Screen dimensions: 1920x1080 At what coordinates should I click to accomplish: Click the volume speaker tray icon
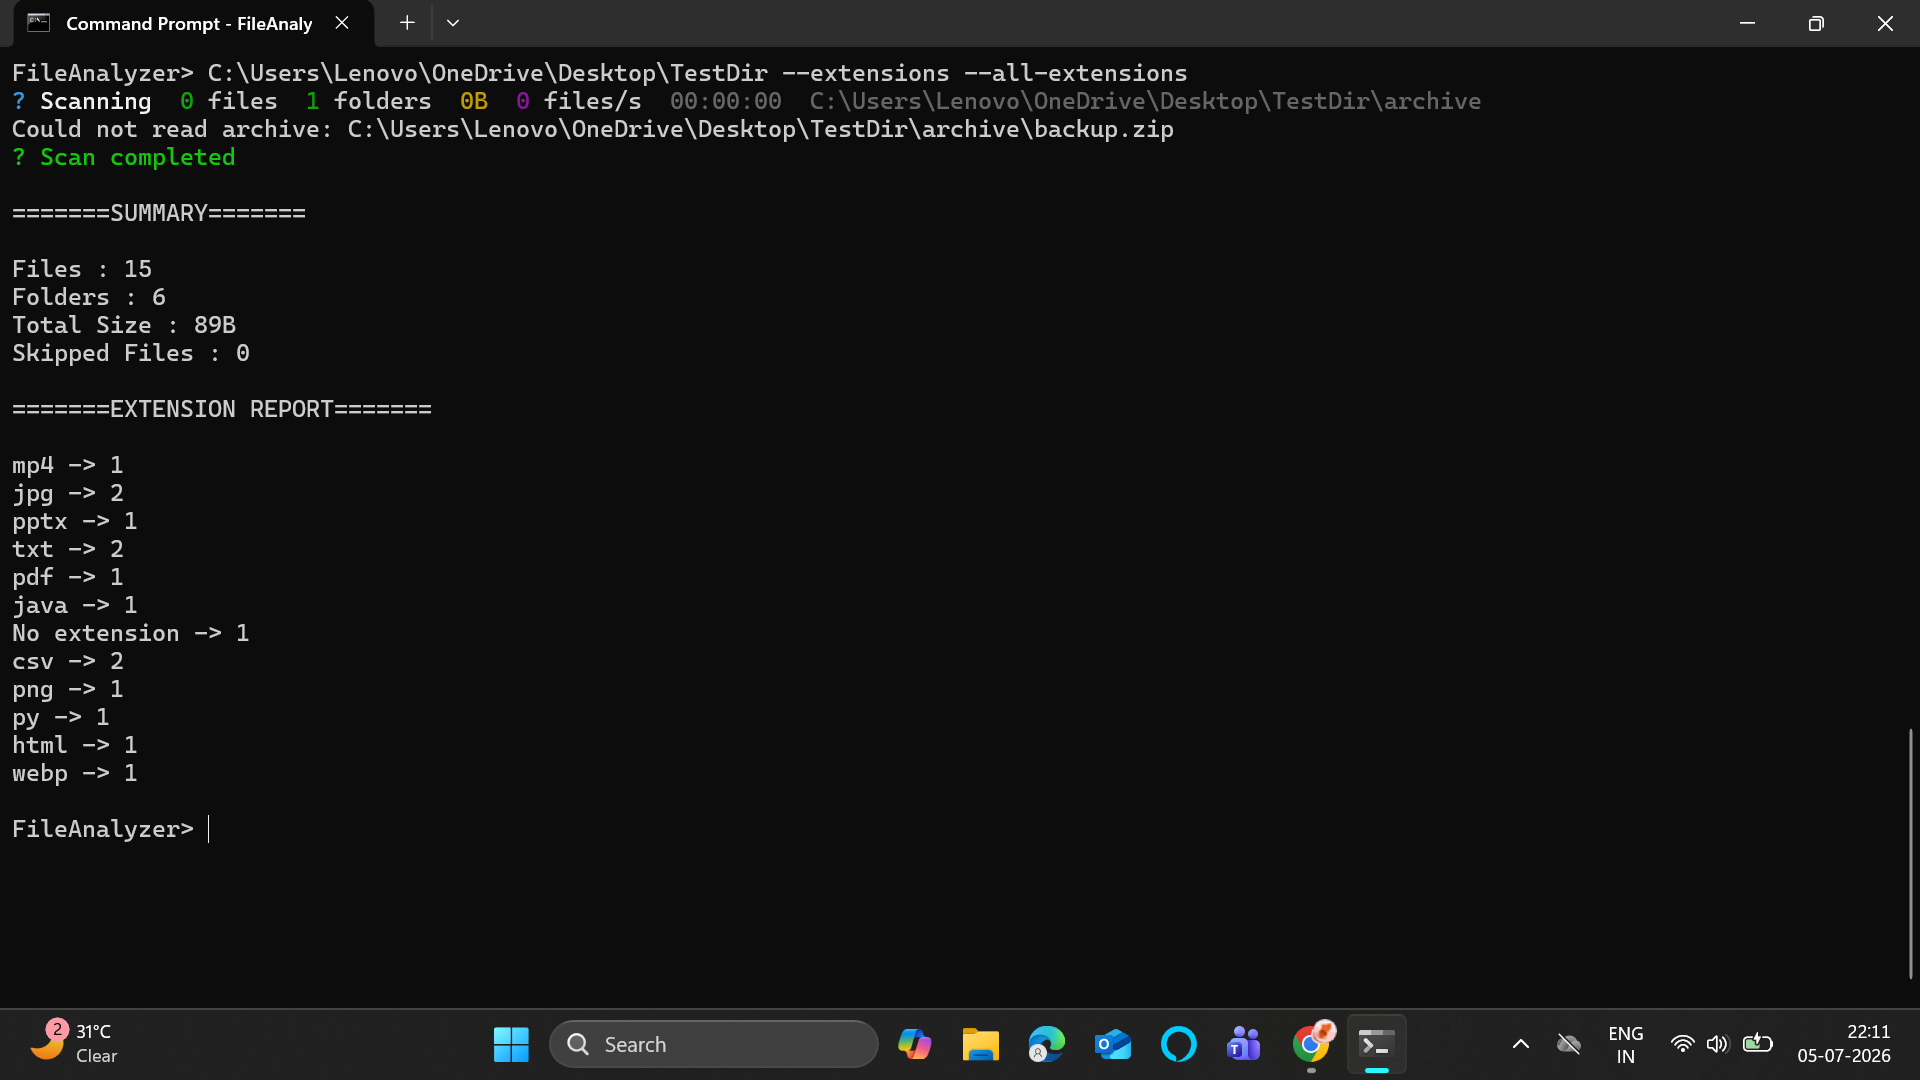pos(1717,1044)
